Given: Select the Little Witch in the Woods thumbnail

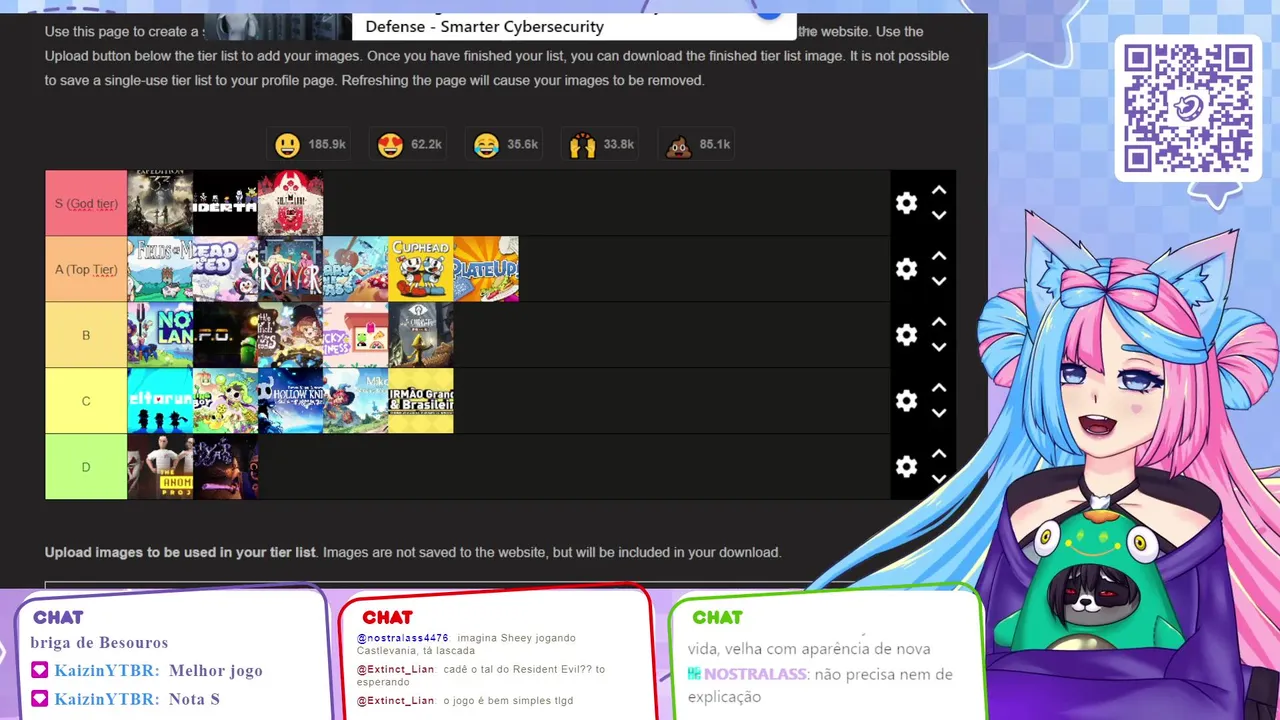Looking at the screenshot, I should [x=290, y=335].
